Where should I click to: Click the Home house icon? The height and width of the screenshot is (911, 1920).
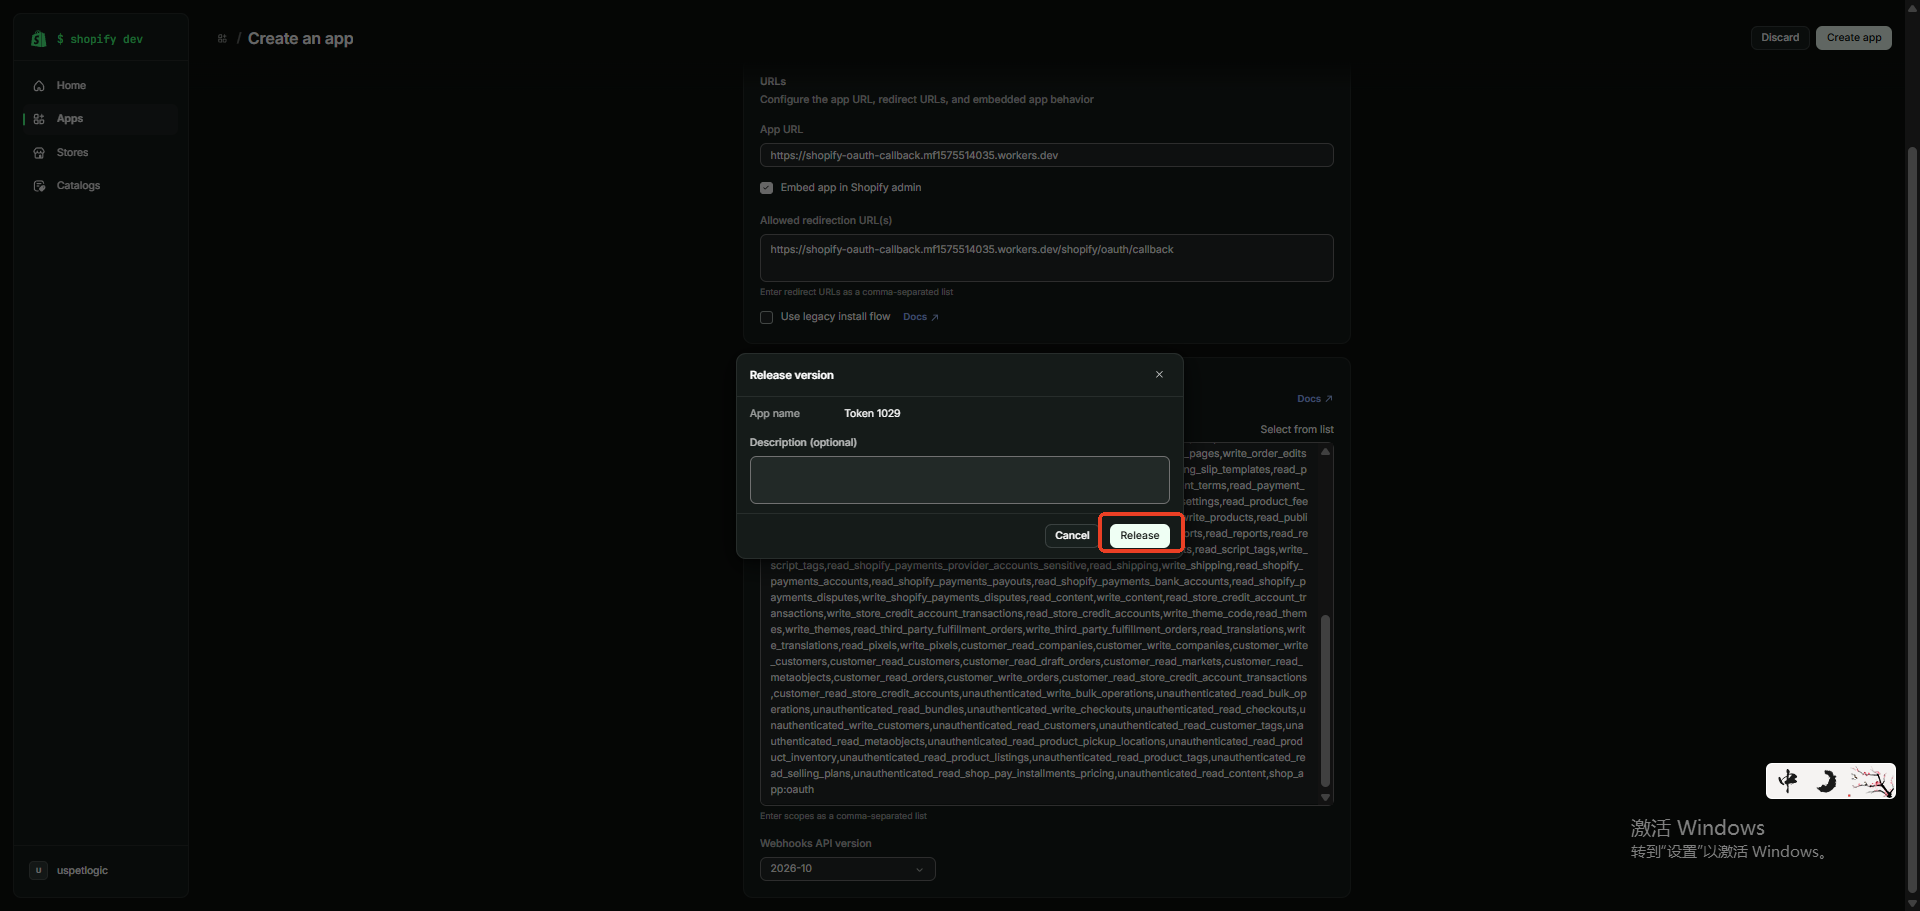pos(39,86)
